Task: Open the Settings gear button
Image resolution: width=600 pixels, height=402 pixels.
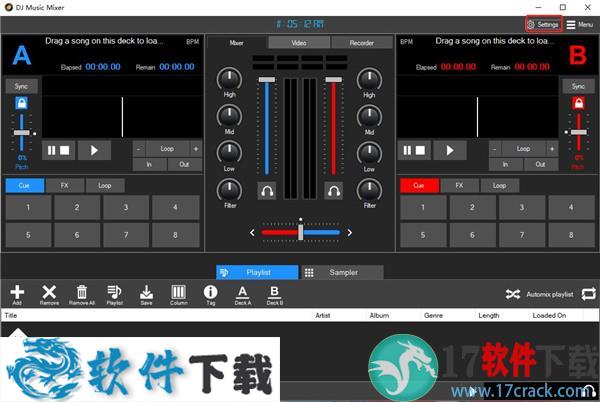Action: [x=543, y=24]
